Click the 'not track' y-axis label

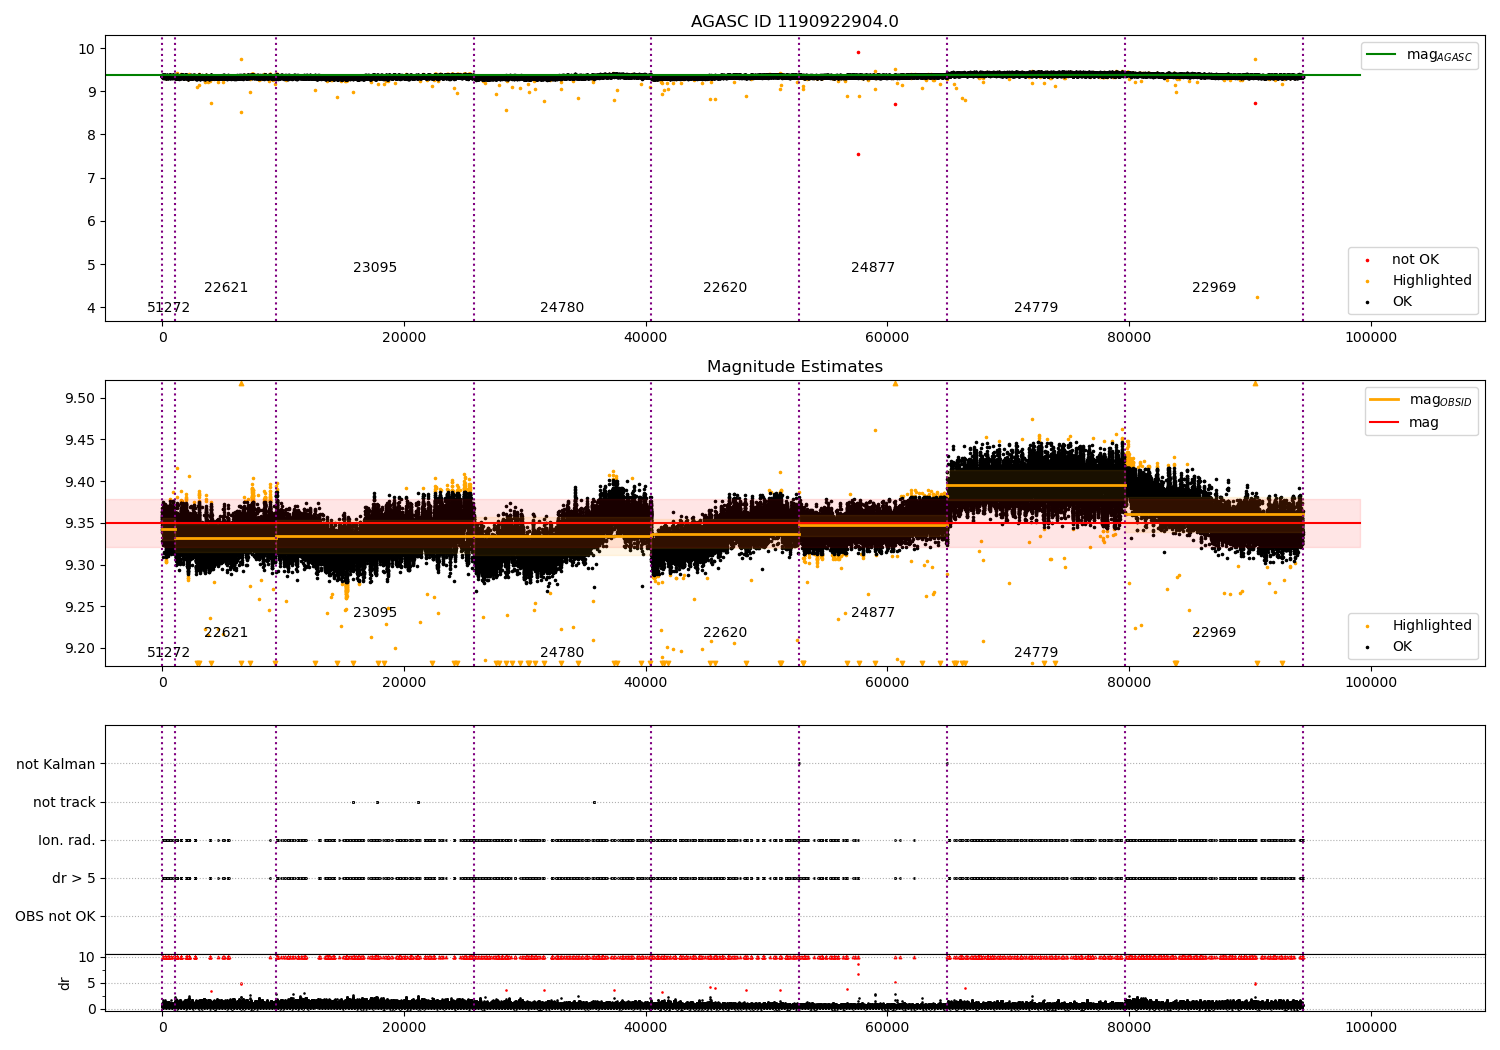[x=64, y=803]
